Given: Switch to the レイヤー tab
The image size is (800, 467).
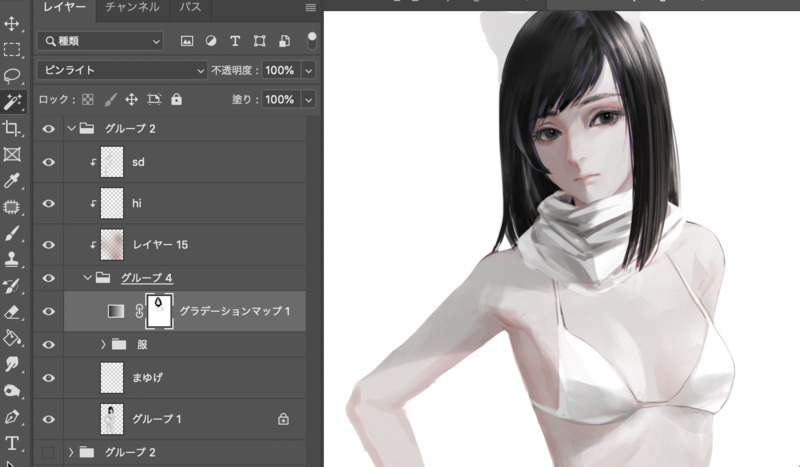Looking at the screenshot, I should (x=65, y=7).
